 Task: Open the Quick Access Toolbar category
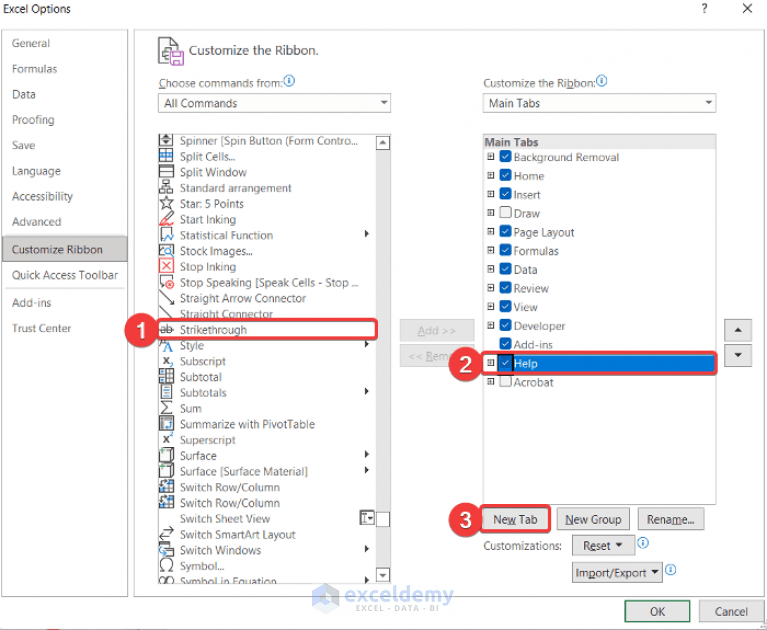click(65, 275)
